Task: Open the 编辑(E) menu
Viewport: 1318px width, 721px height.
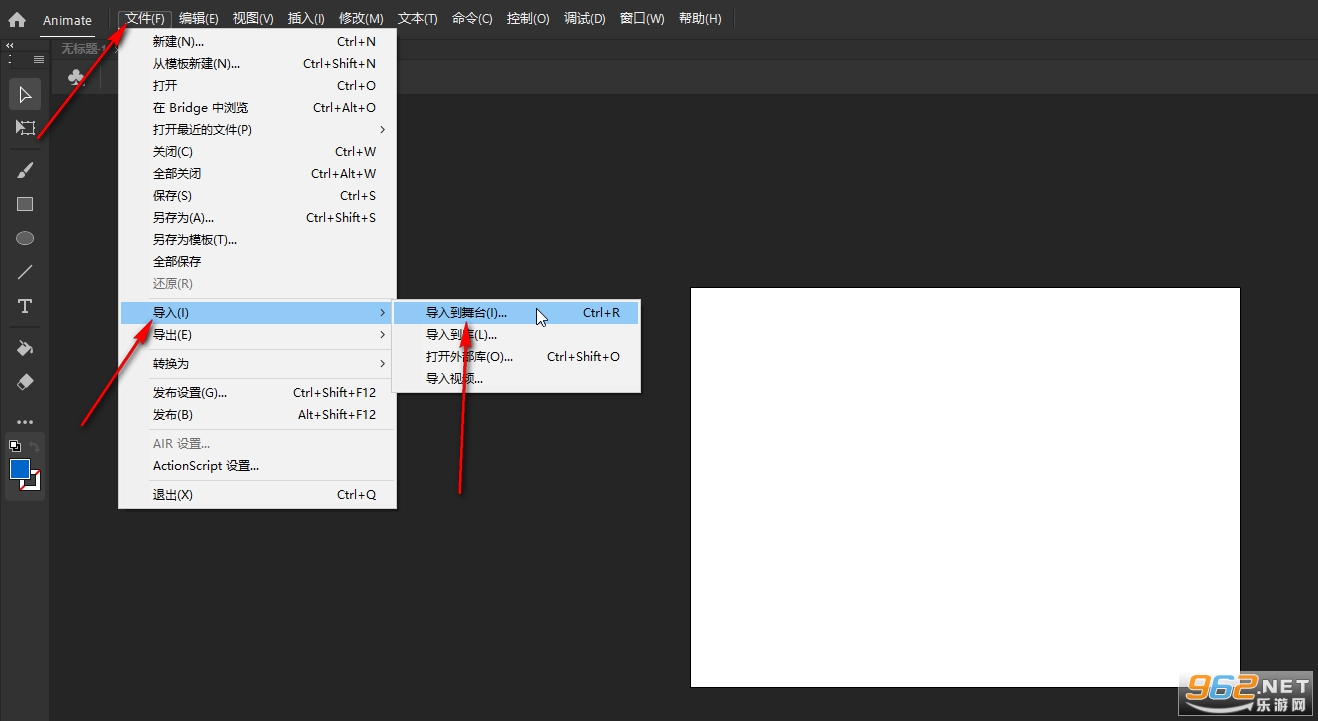Action: point(198,19)
